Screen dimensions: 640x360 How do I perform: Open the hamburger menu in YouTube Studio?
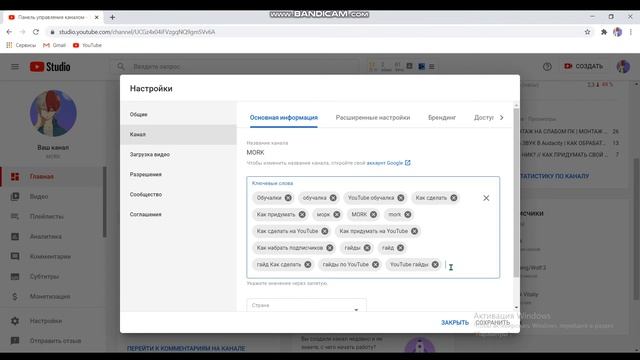click(15, 67)
